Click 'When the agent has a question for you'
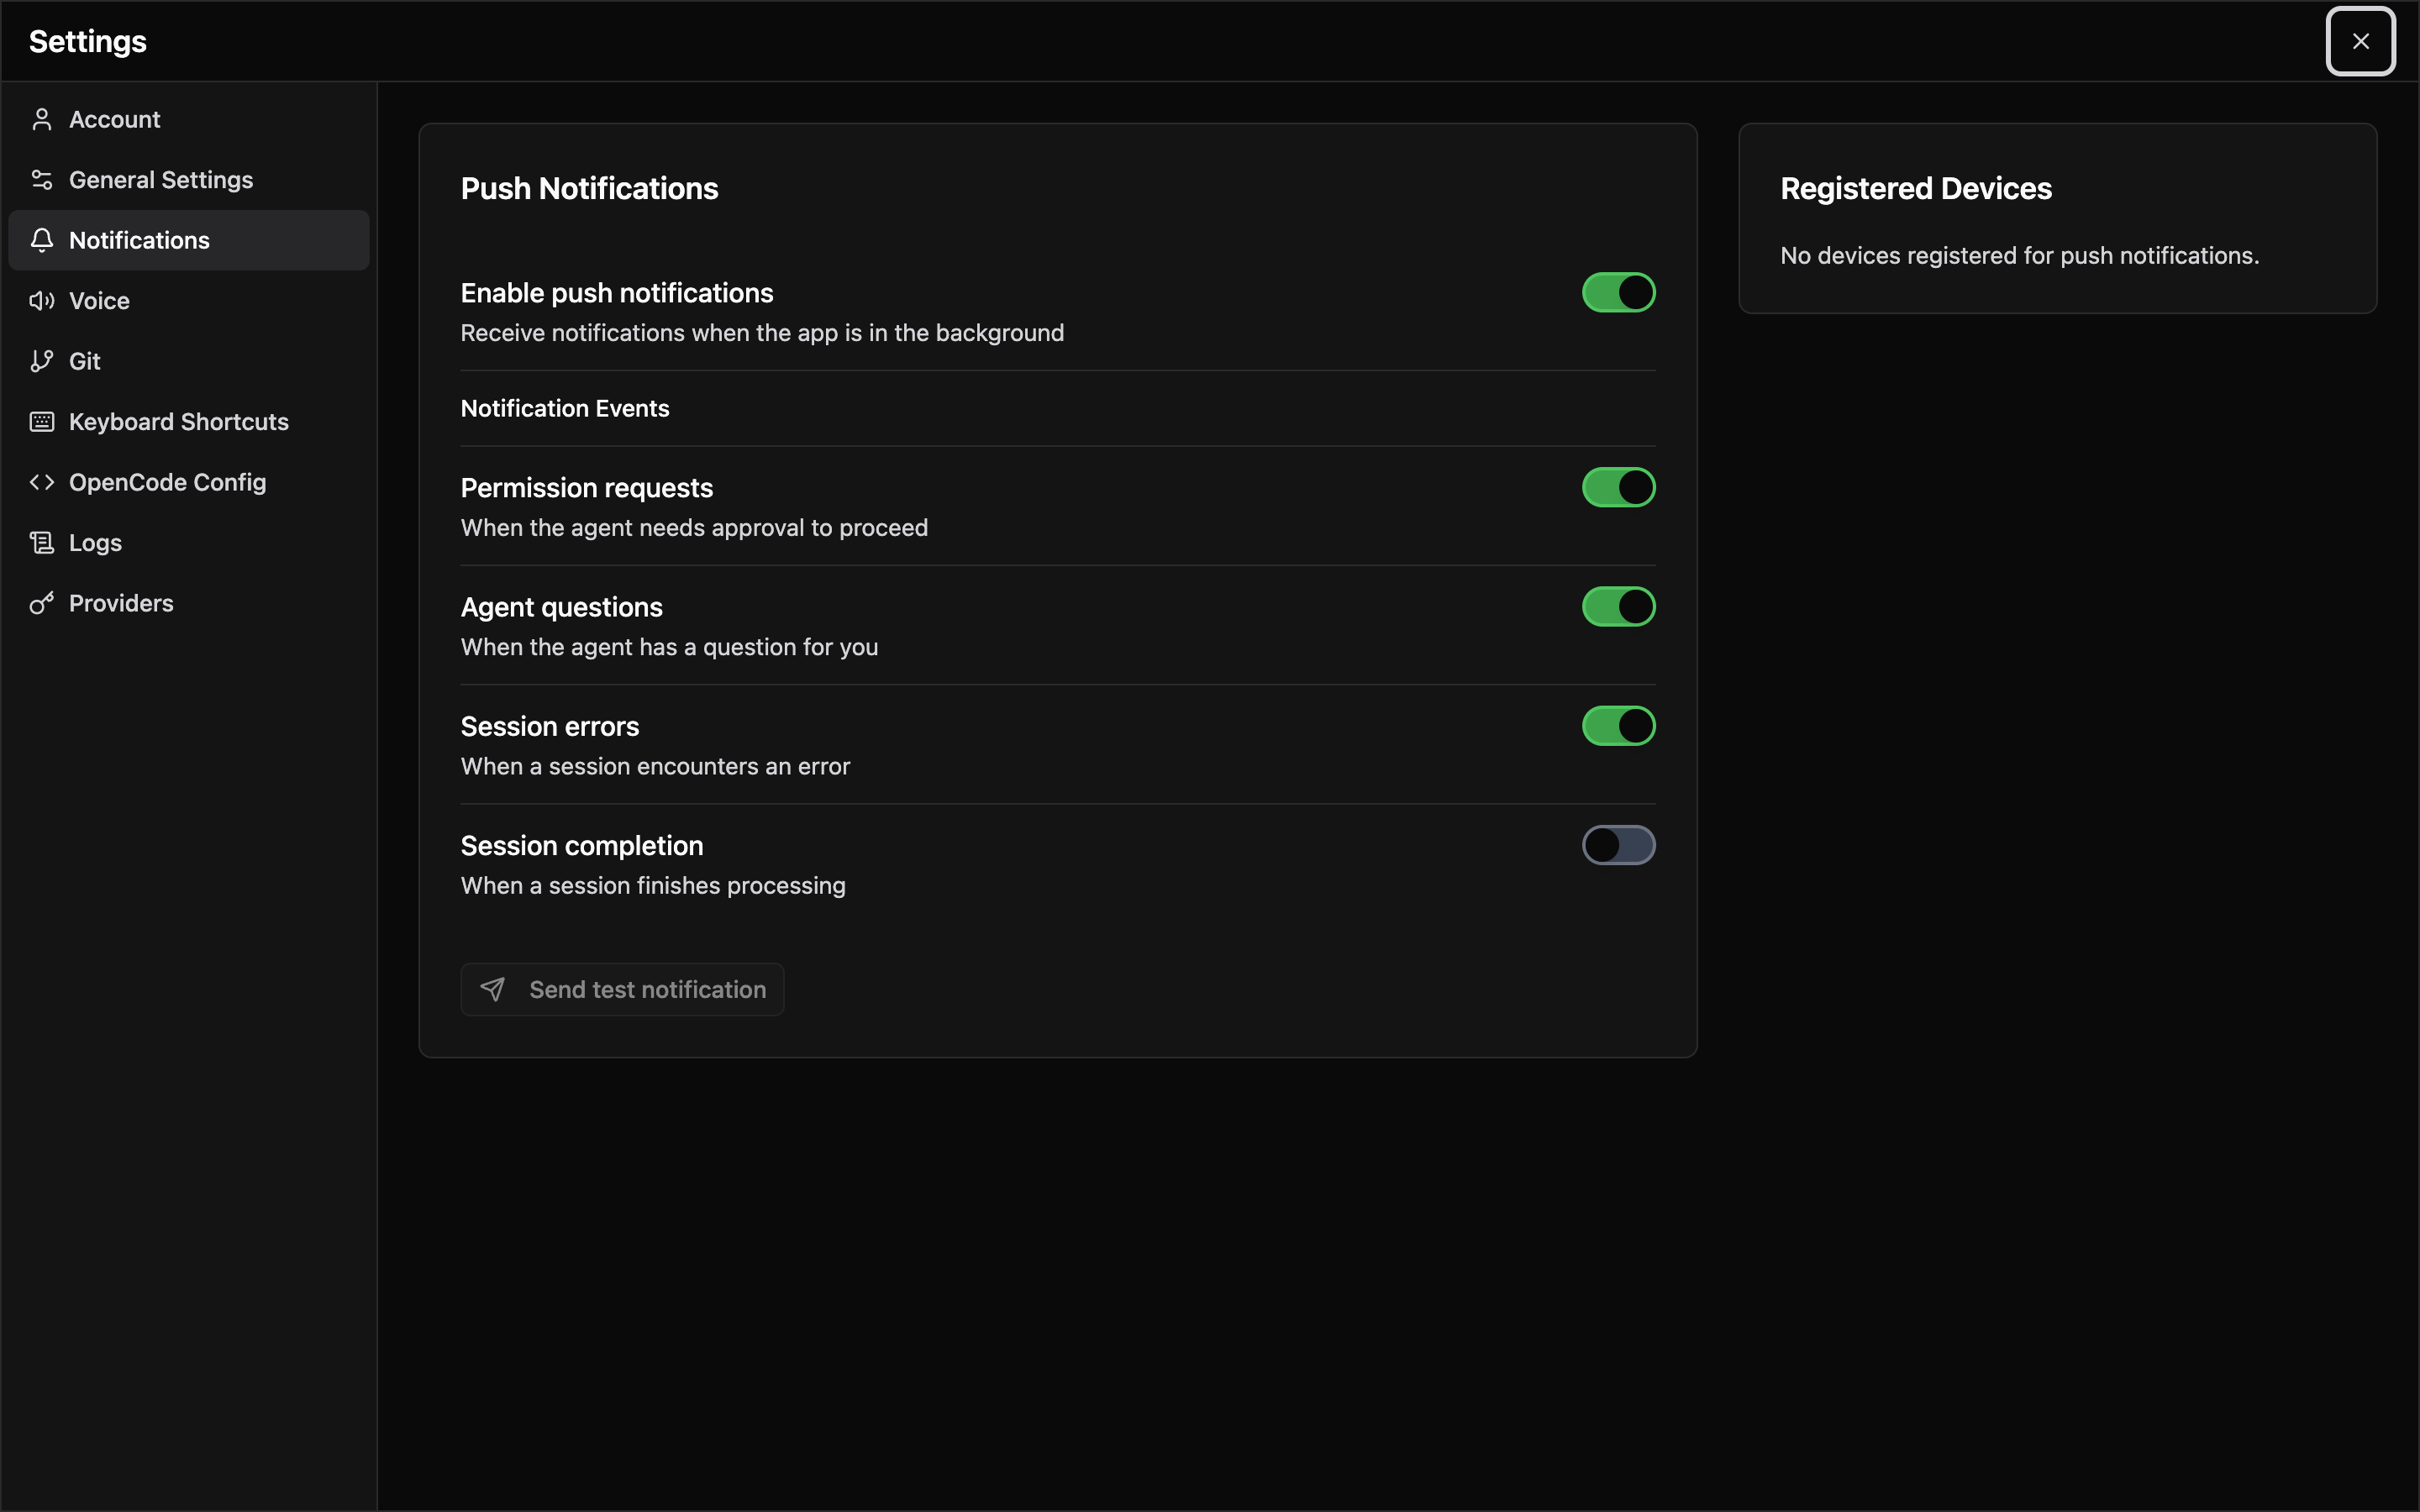The width and height of the screenshot is (2420, 1512). (669, 647)
